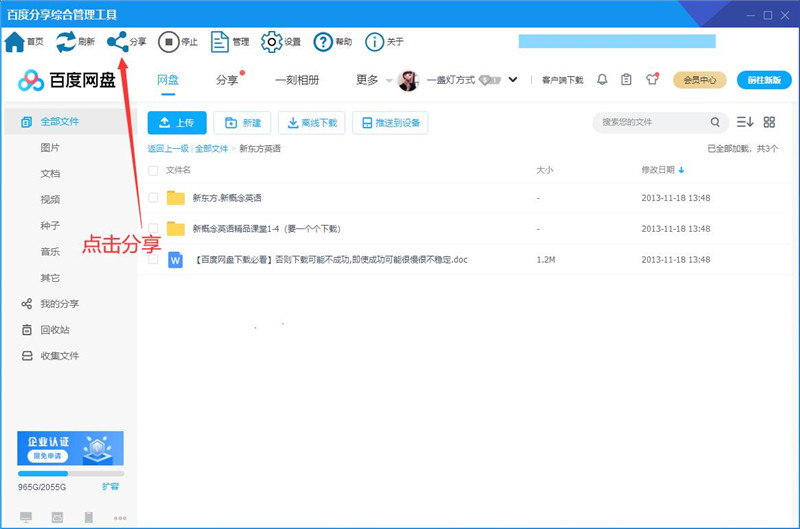
Task: Click the 分享 share toolbar icon
Action: (x=117, y=42)
